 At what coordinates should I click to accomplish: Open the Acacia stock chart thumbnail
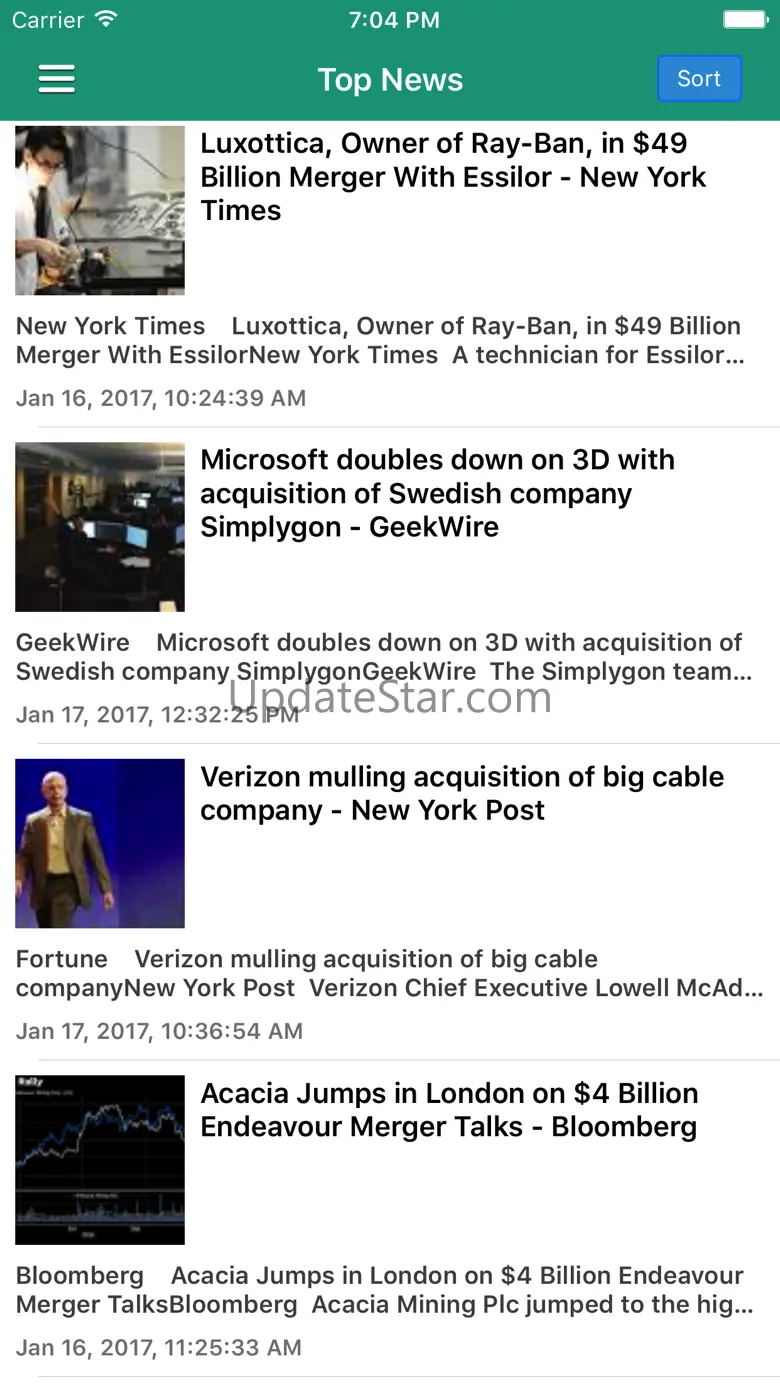100,1160
